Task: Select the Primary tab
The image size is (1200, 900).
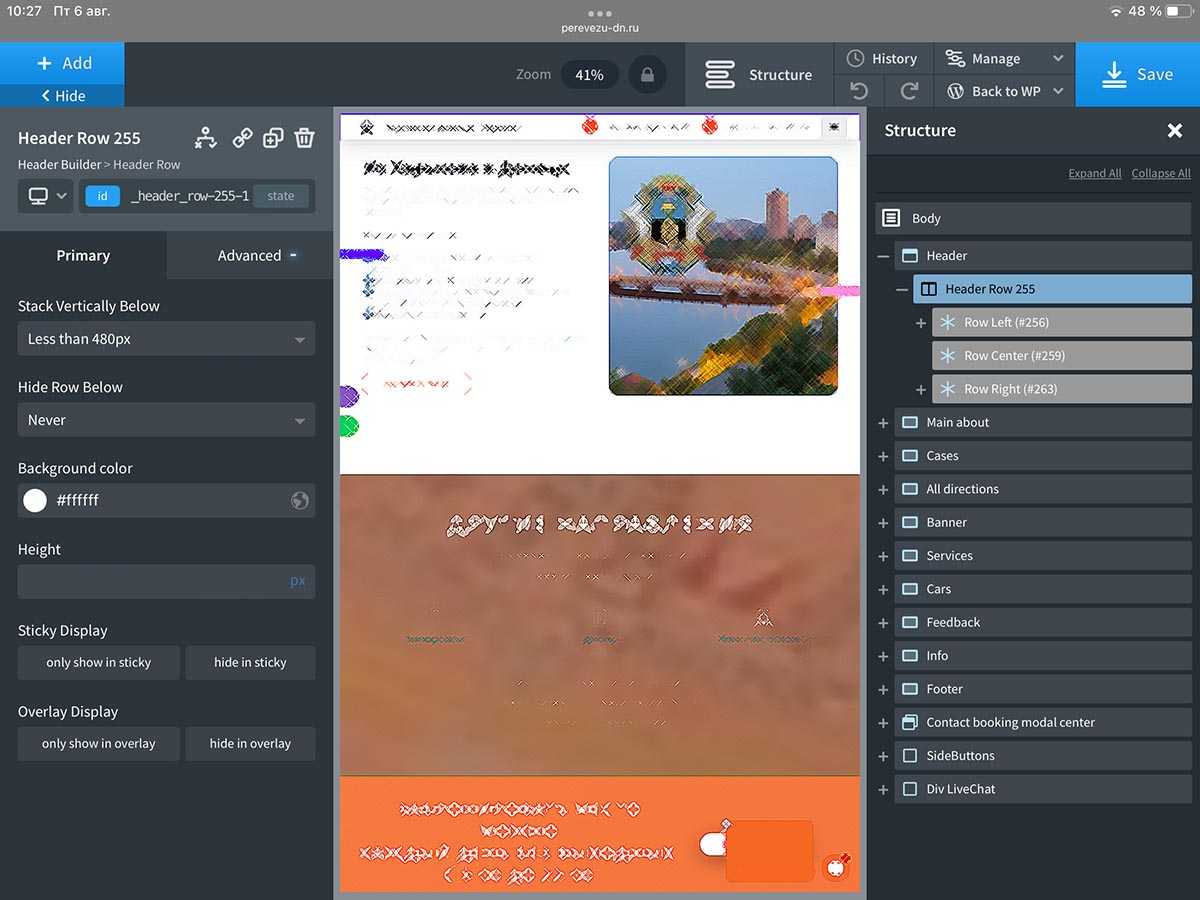Action: (83, 256)
